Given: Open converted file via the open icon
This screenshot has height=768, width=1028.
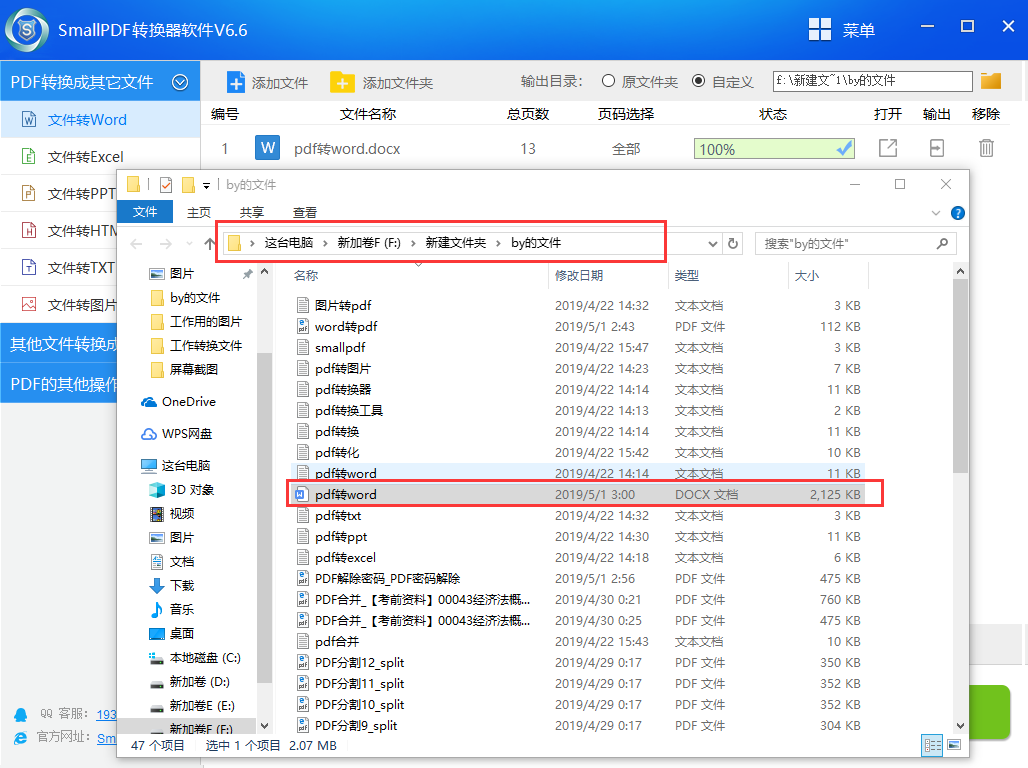Looking at the screenshot, I should (x=888, y=148).
